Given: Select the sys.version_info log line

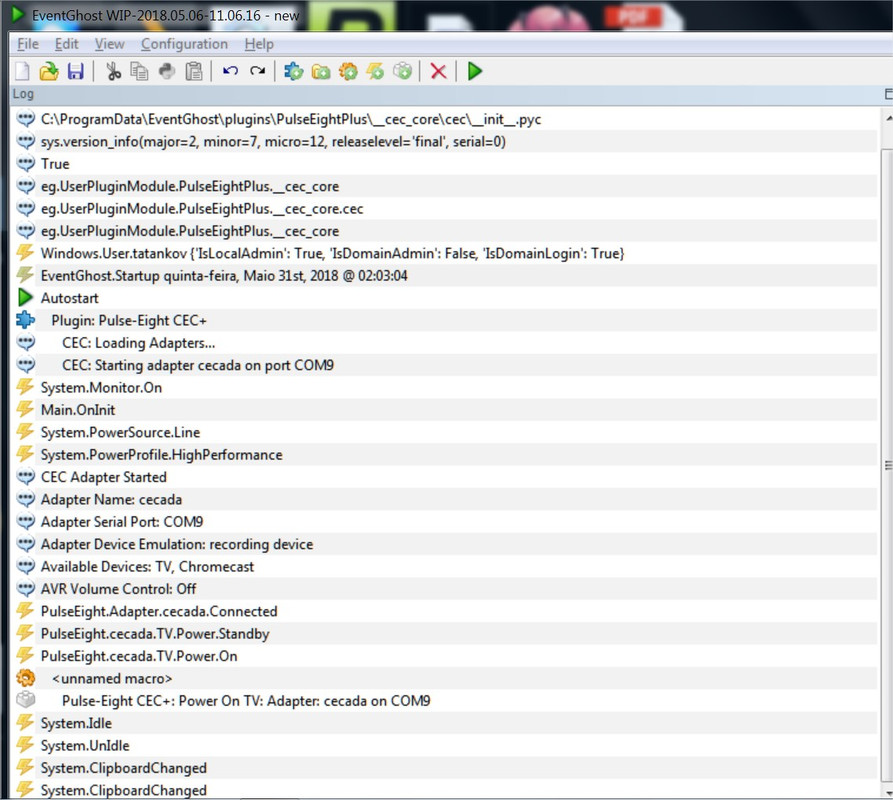Looking at the screenshot, I should (446, 141).
